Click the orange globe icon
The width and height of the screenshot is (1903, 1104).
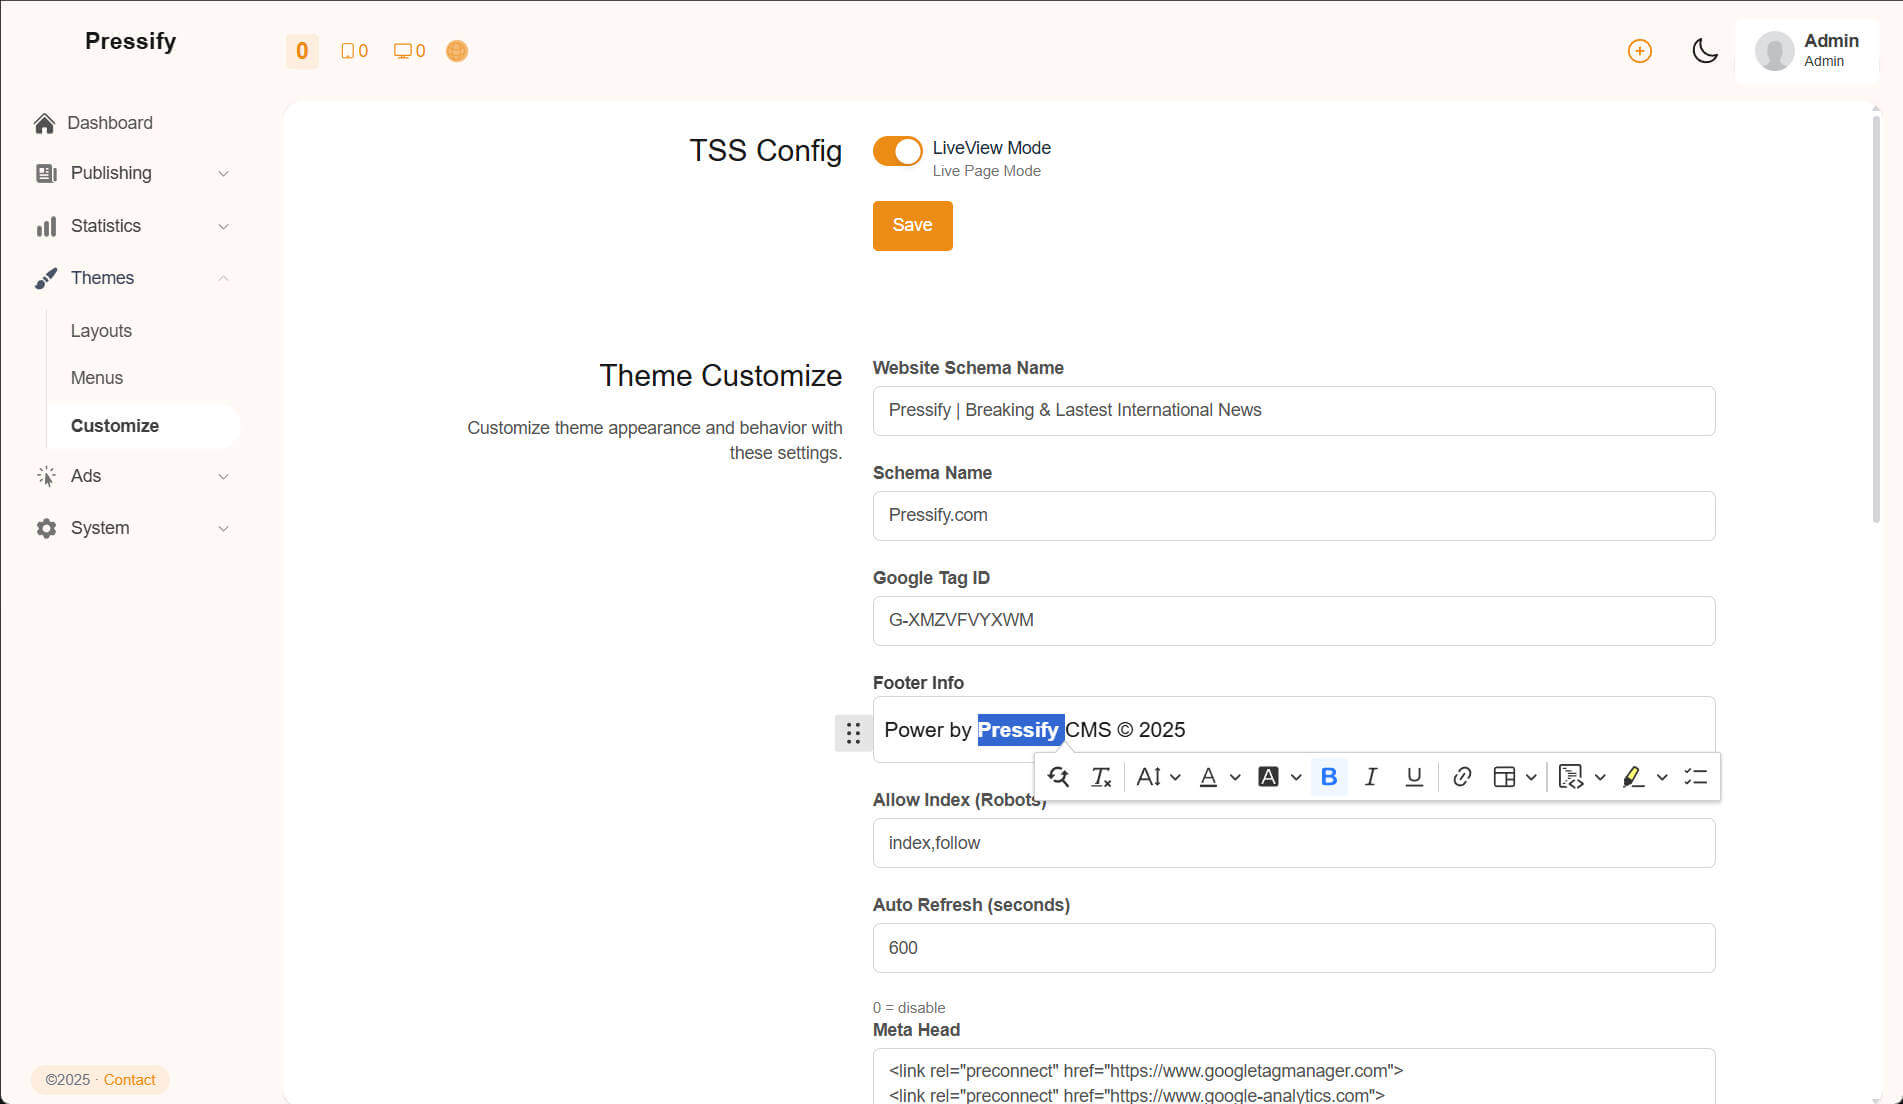pos(456,51)
